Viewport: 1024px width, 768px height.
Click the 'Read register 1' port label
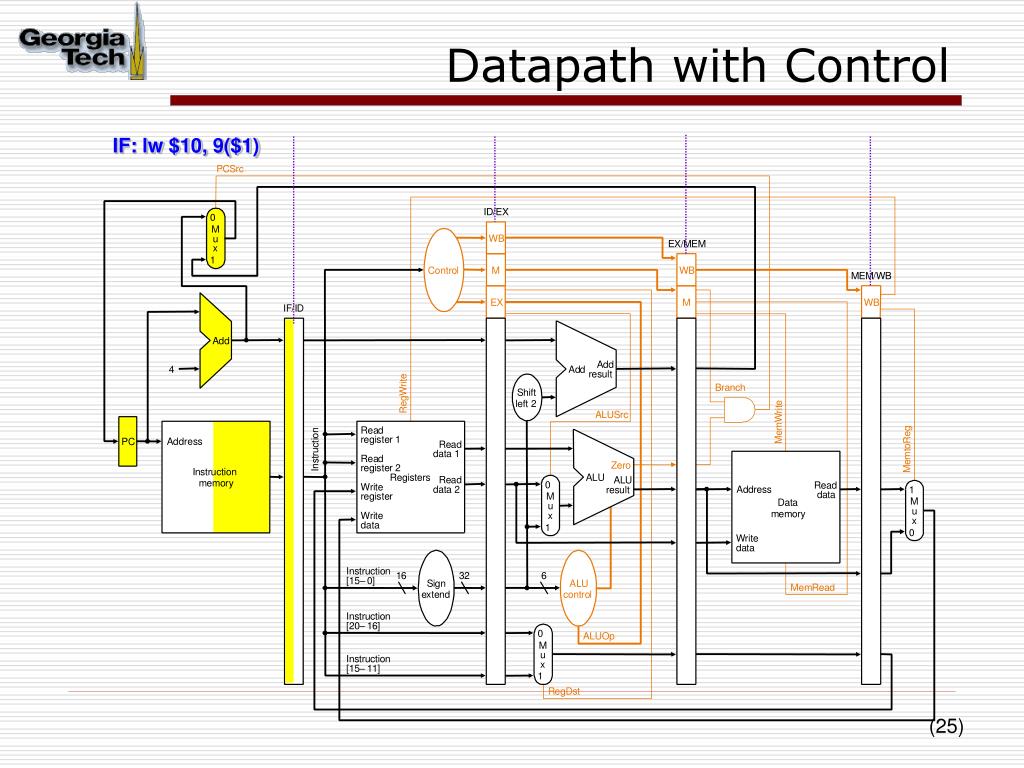(x=380, y=435)
